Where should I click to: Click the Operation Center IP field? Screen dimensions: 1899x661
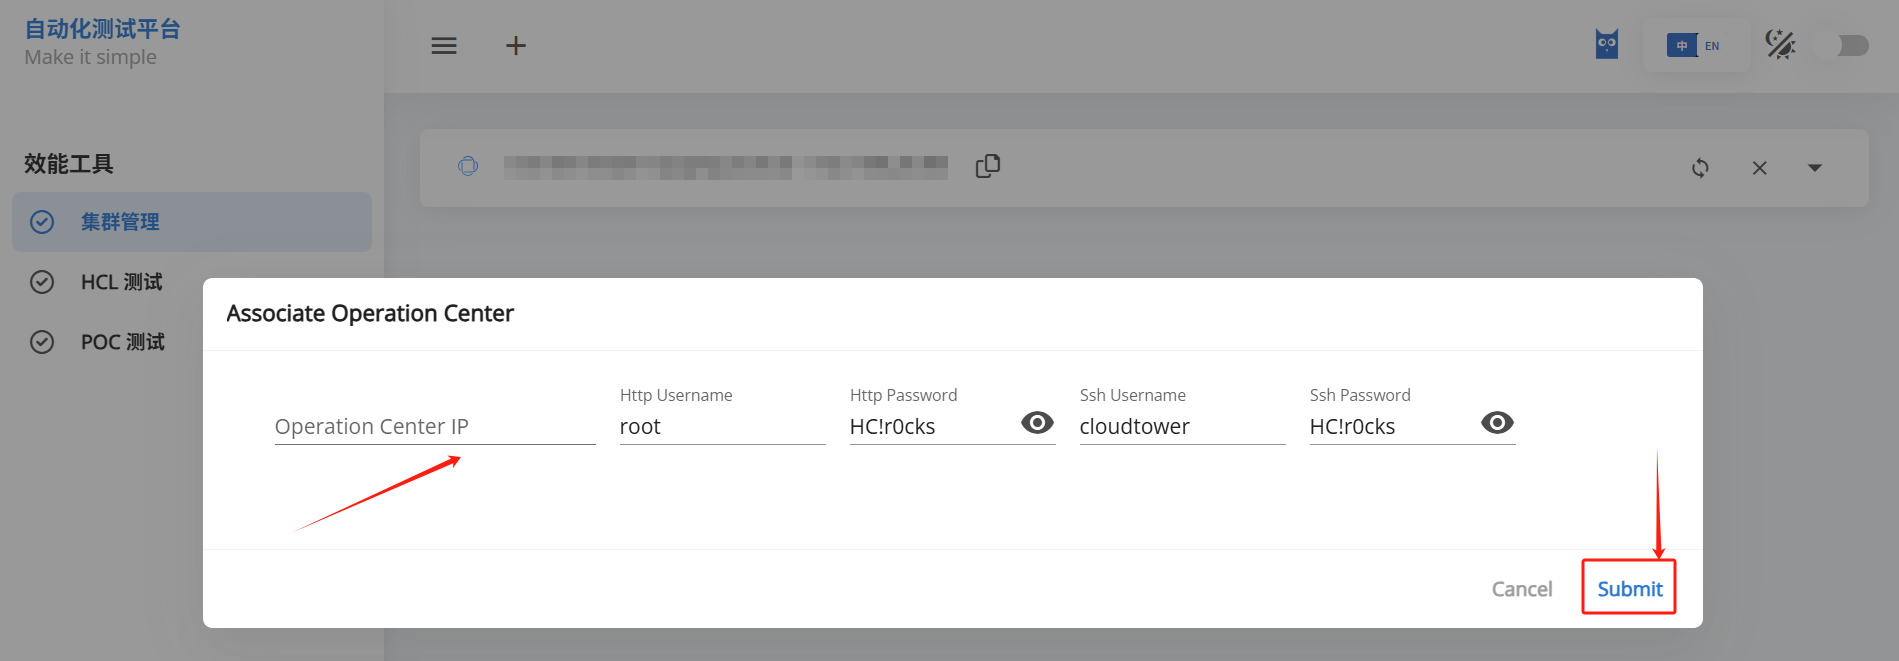[x=434, y=427]
